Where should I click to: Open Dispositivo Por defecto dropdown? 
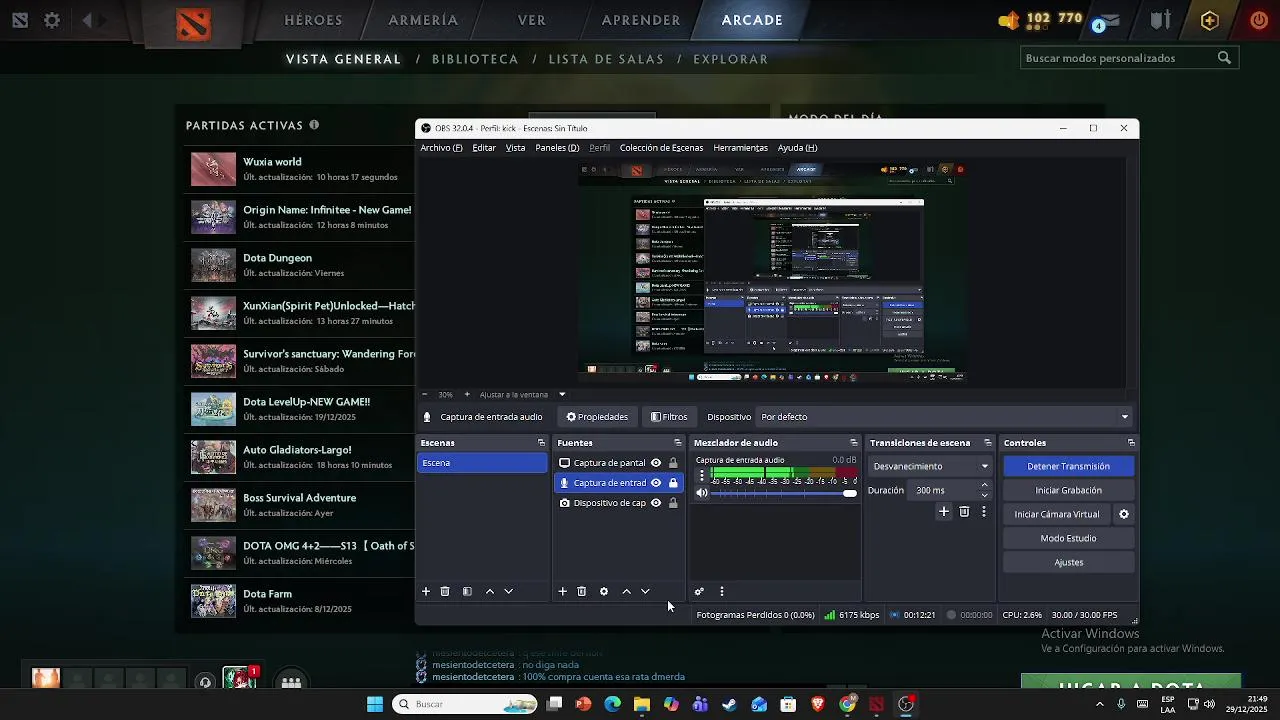[x=945, y=417]
